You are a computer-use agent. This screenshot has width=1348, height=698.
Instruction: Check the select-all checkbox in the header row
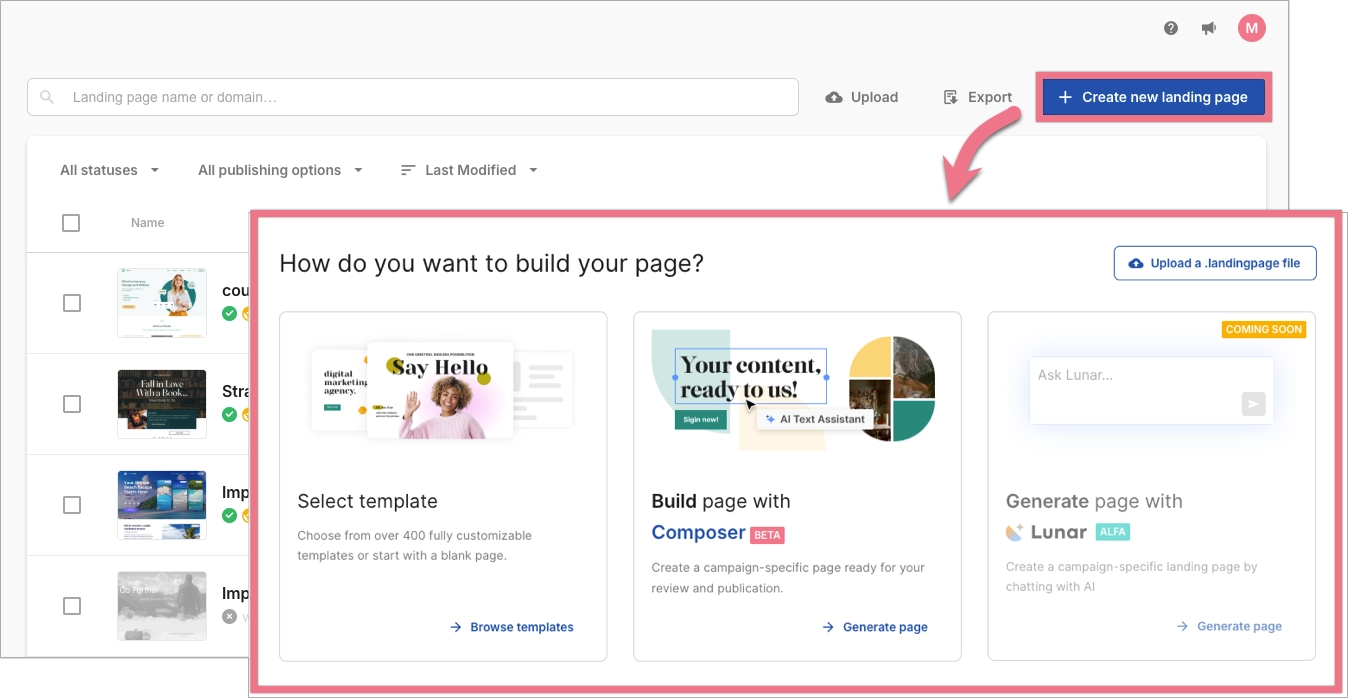click(71, 222)
